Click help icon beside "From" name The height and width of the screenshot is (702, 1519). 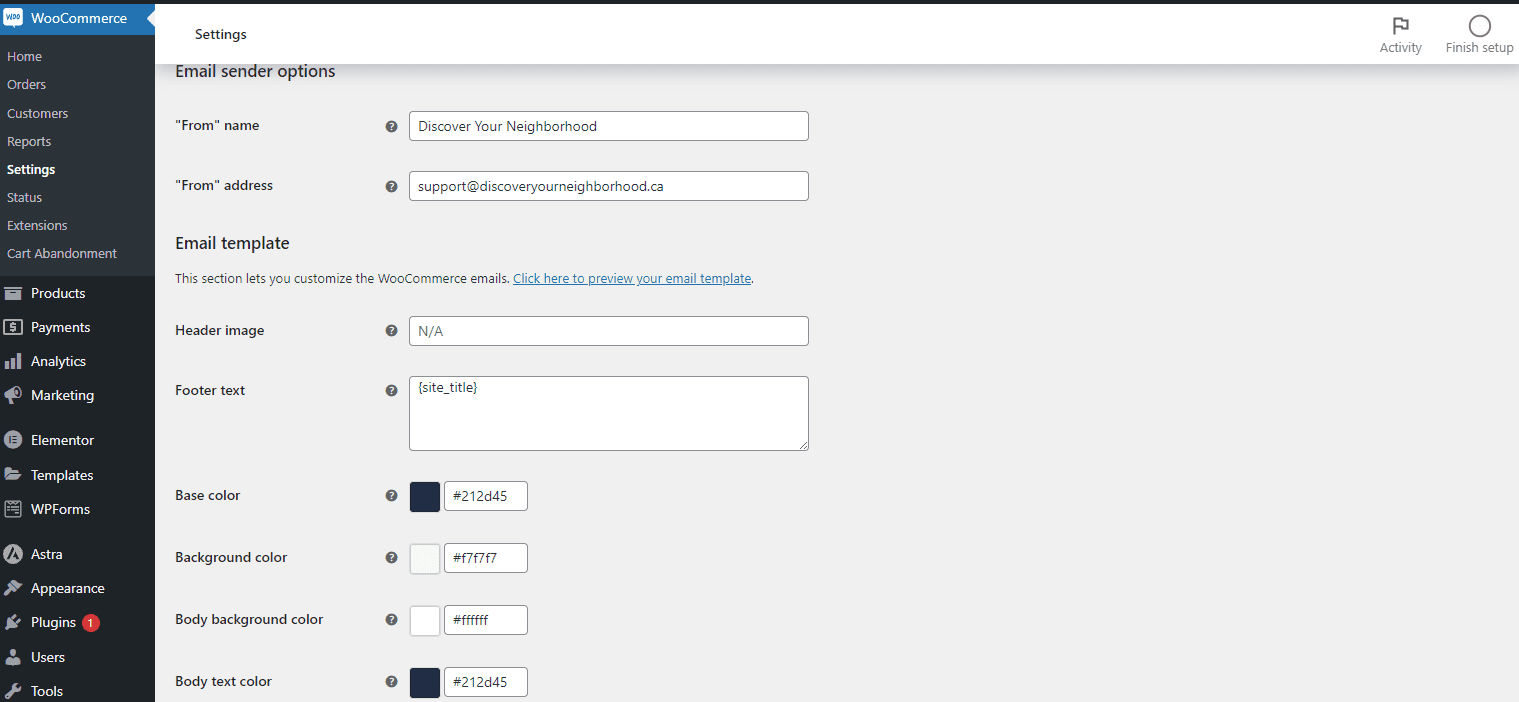[392, 127]
